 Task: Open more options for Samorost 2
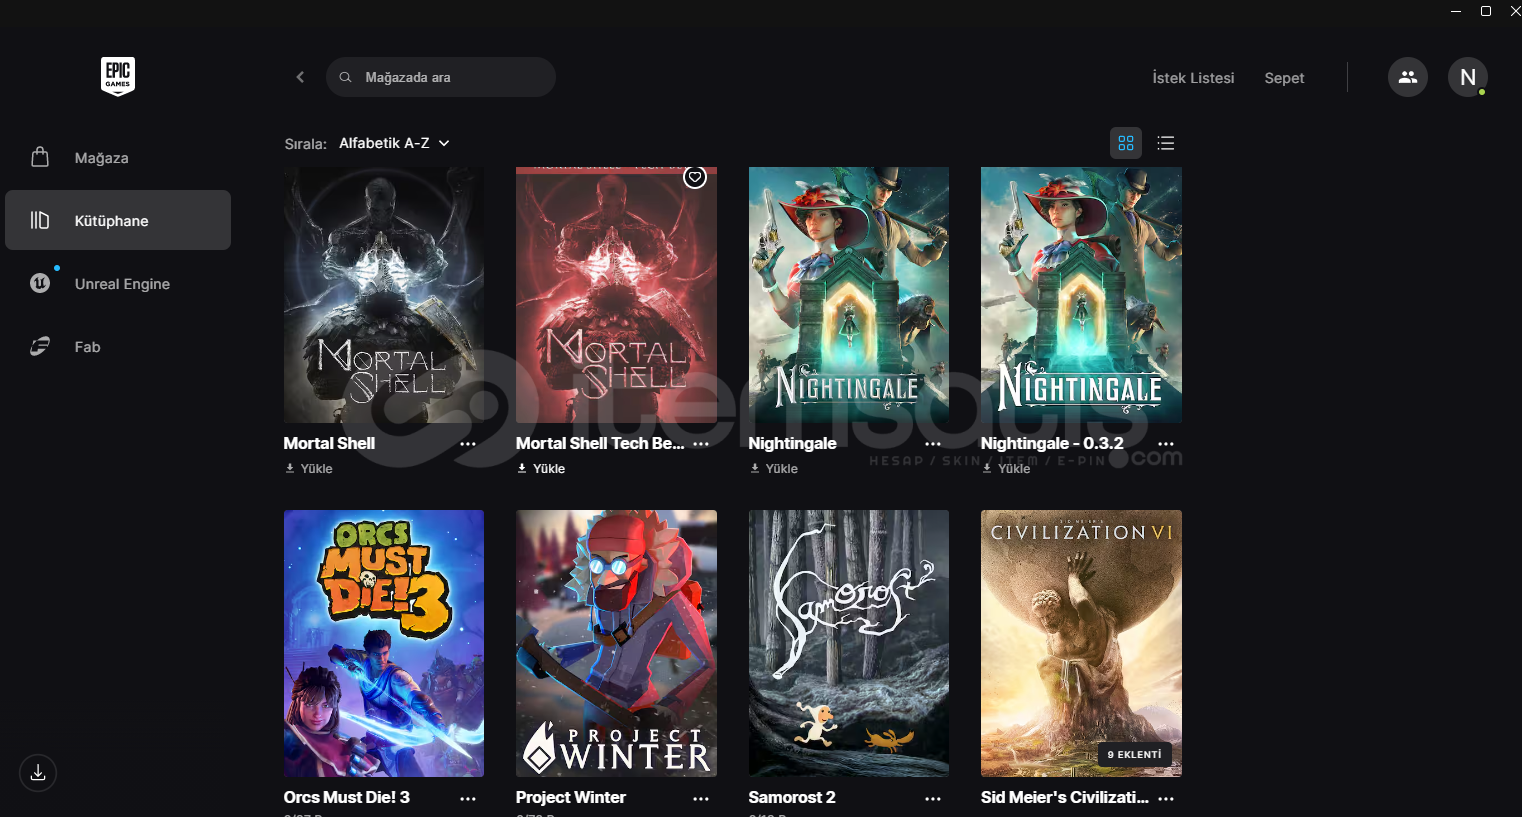[933, 798]
